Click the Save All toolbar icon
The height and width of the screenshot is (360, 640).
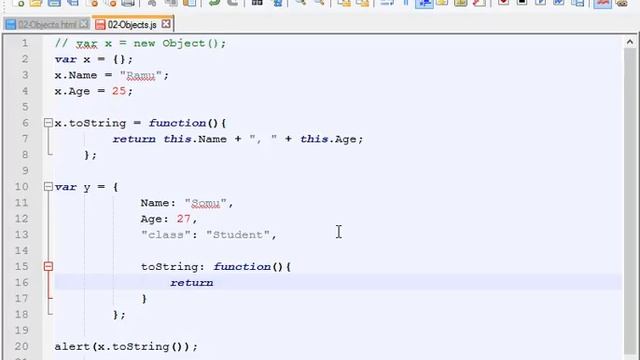click(73, 3)
